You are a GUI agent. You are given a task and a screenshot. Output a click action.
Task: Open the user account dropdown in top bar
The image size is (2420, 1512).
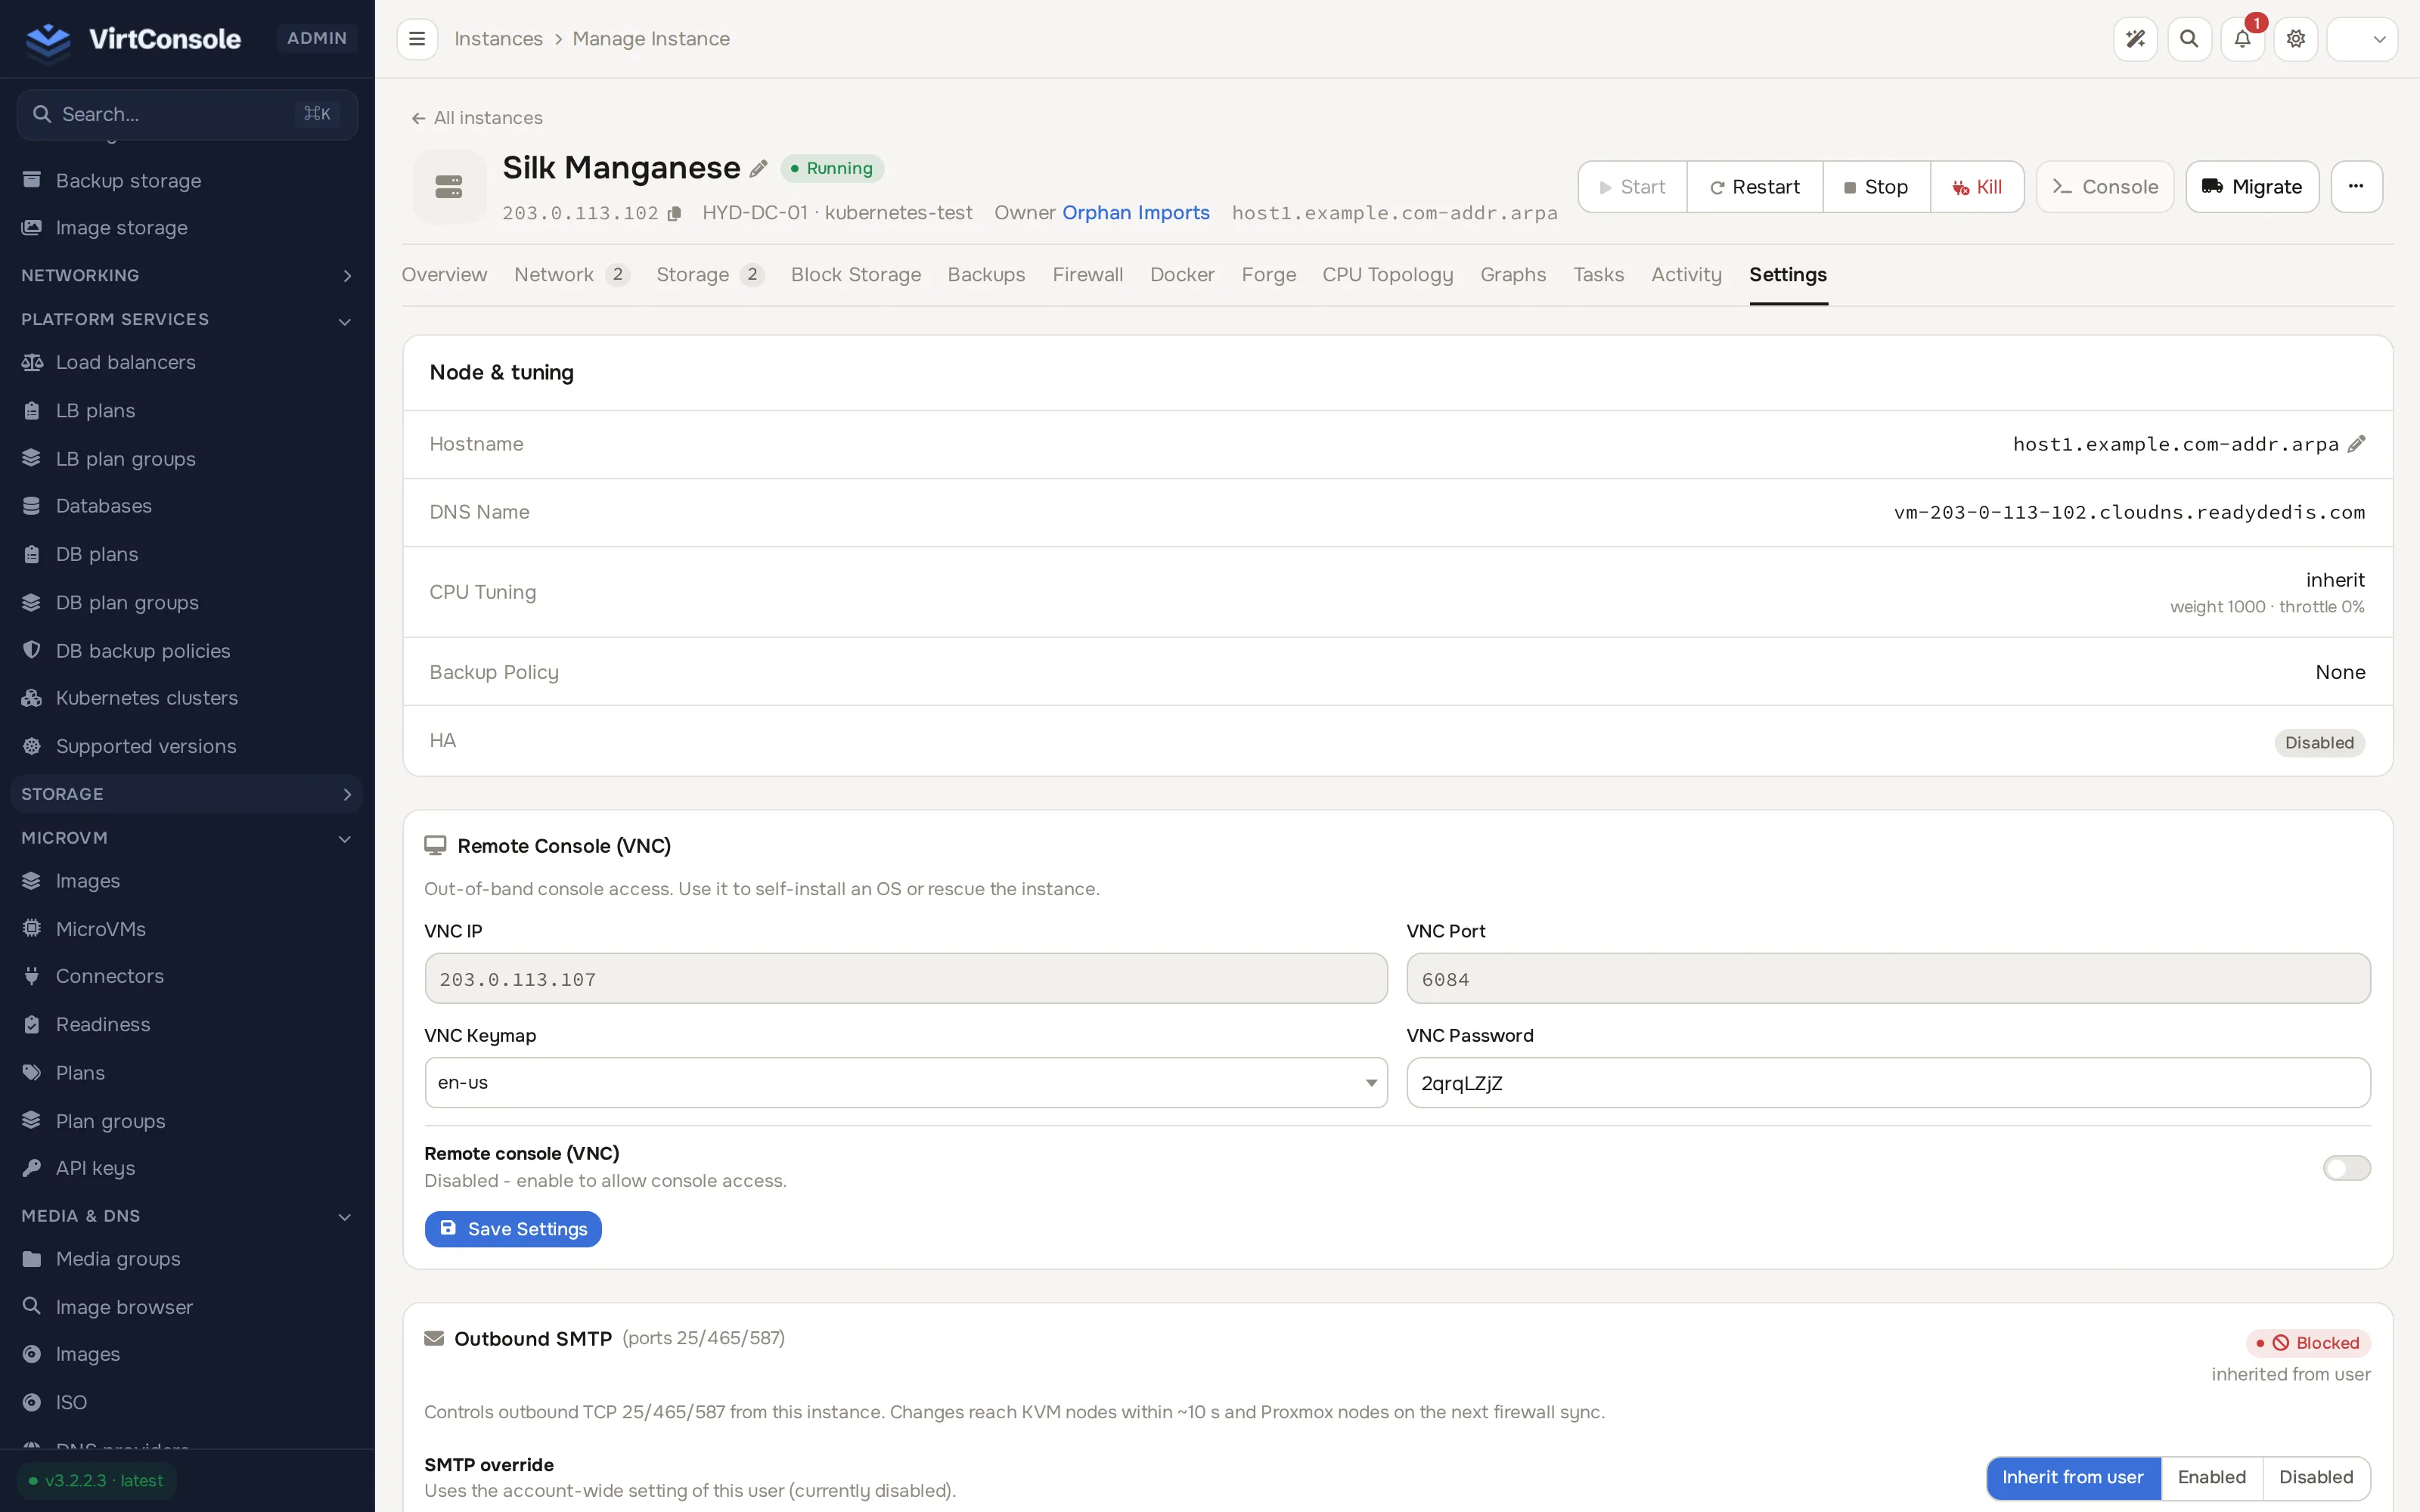(x=2362, y=39)
